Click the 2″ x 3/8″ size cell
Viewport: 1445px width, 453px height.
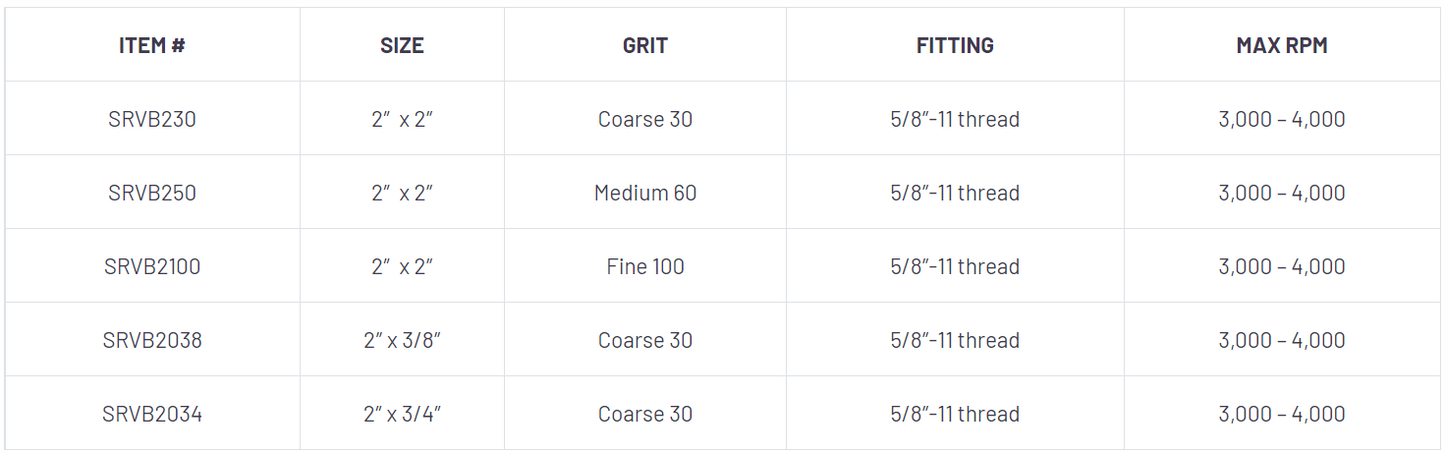point(402,340)
